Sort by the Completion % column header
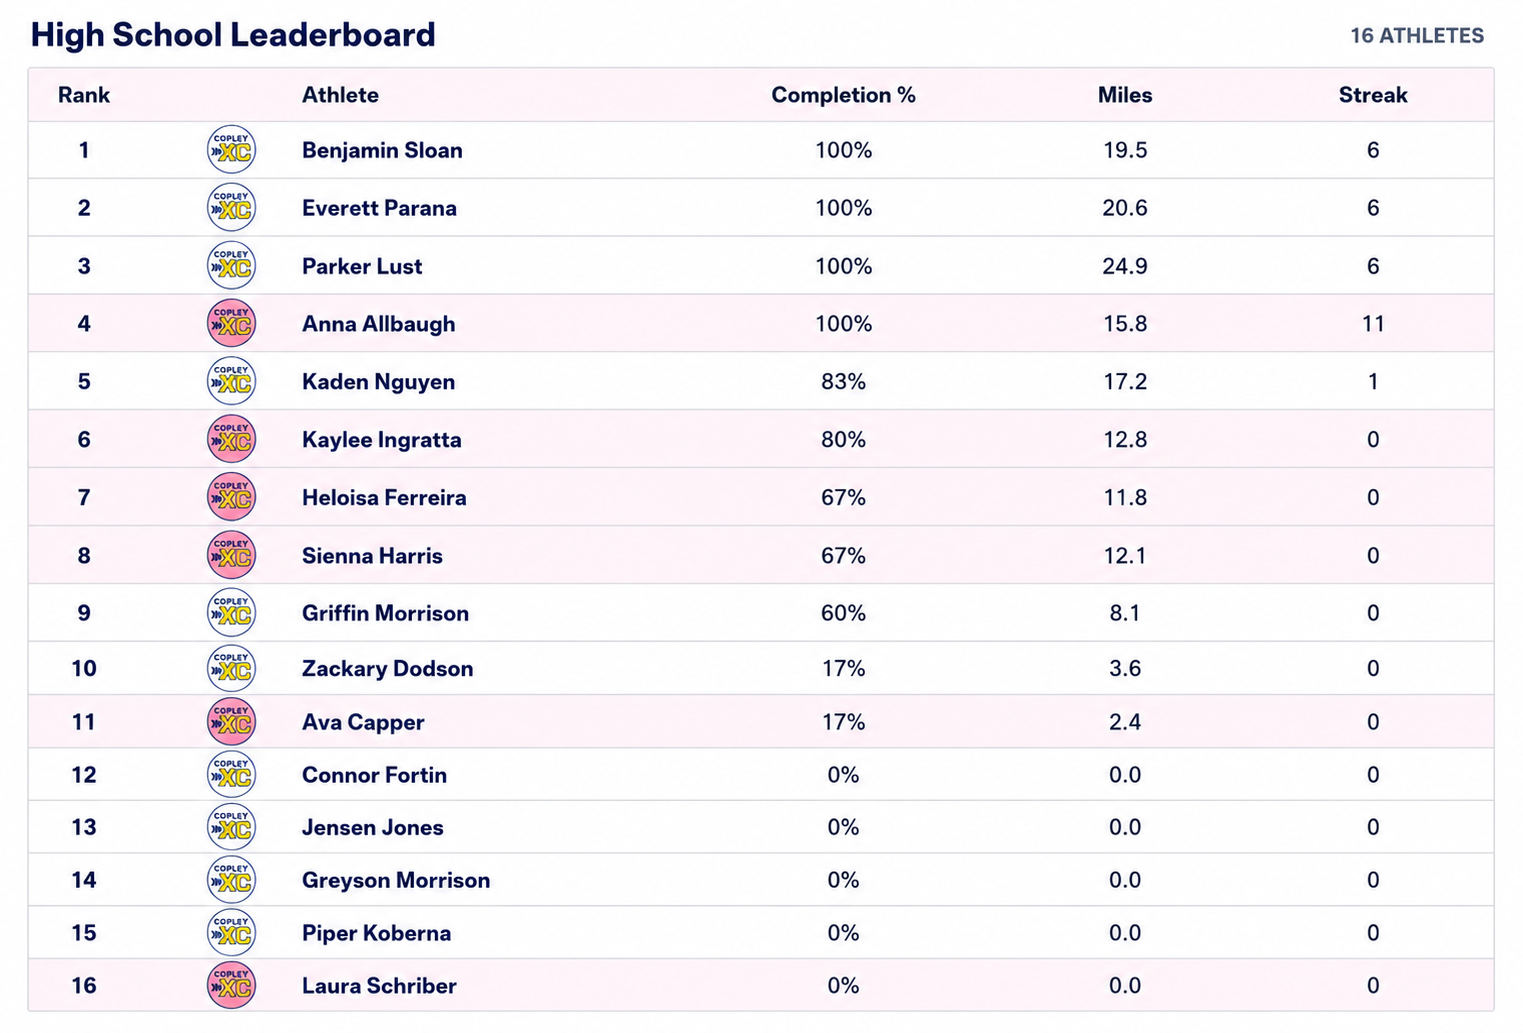Viewport: 1523px width, 1033px height. pos(843,95)
